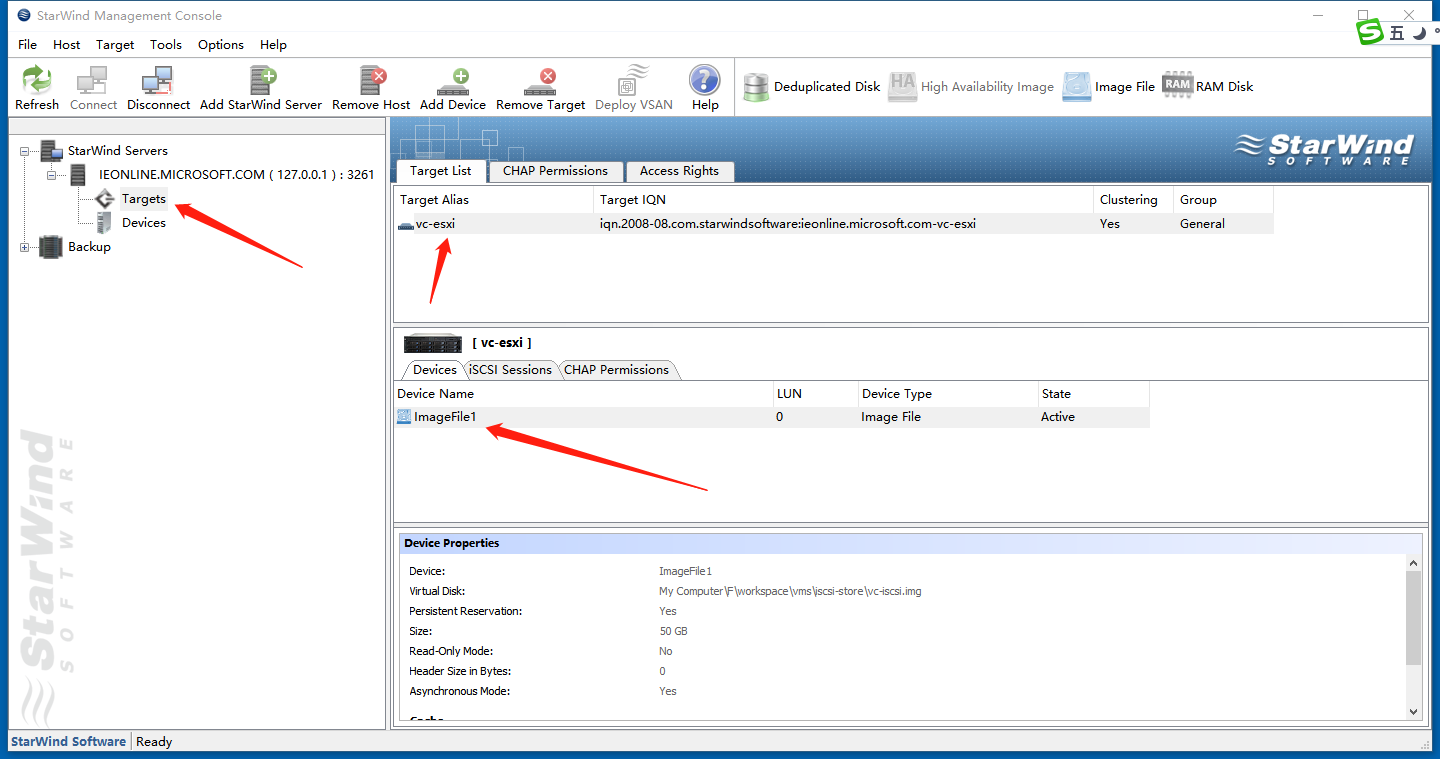Click the Virtual Disk path value
1440x759 pixels.
coord(790,591)
